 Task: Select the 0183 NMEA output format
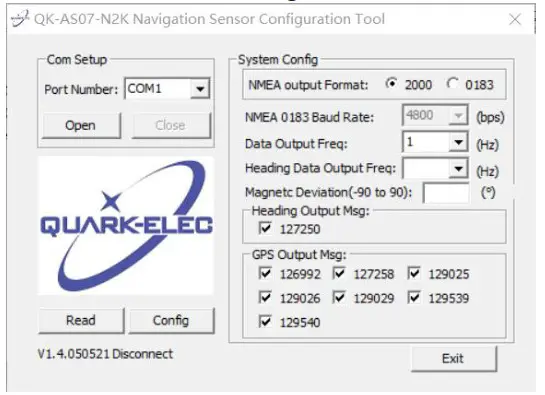click(452, 84)
